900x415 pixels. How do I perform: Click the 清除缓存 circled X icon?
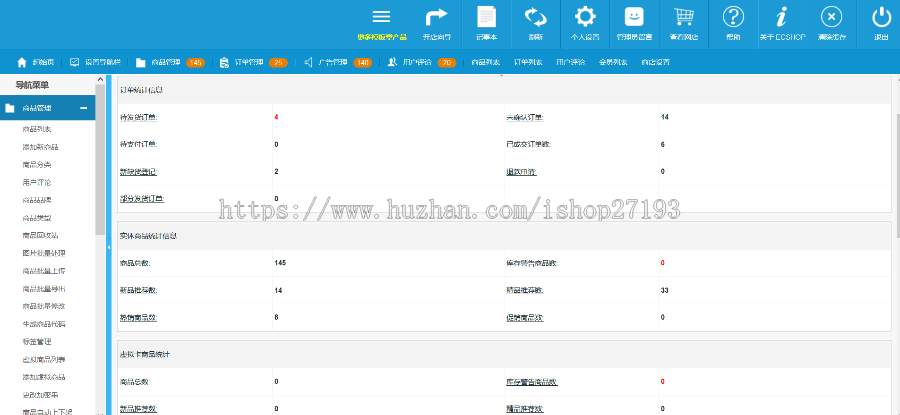[831, 17]
